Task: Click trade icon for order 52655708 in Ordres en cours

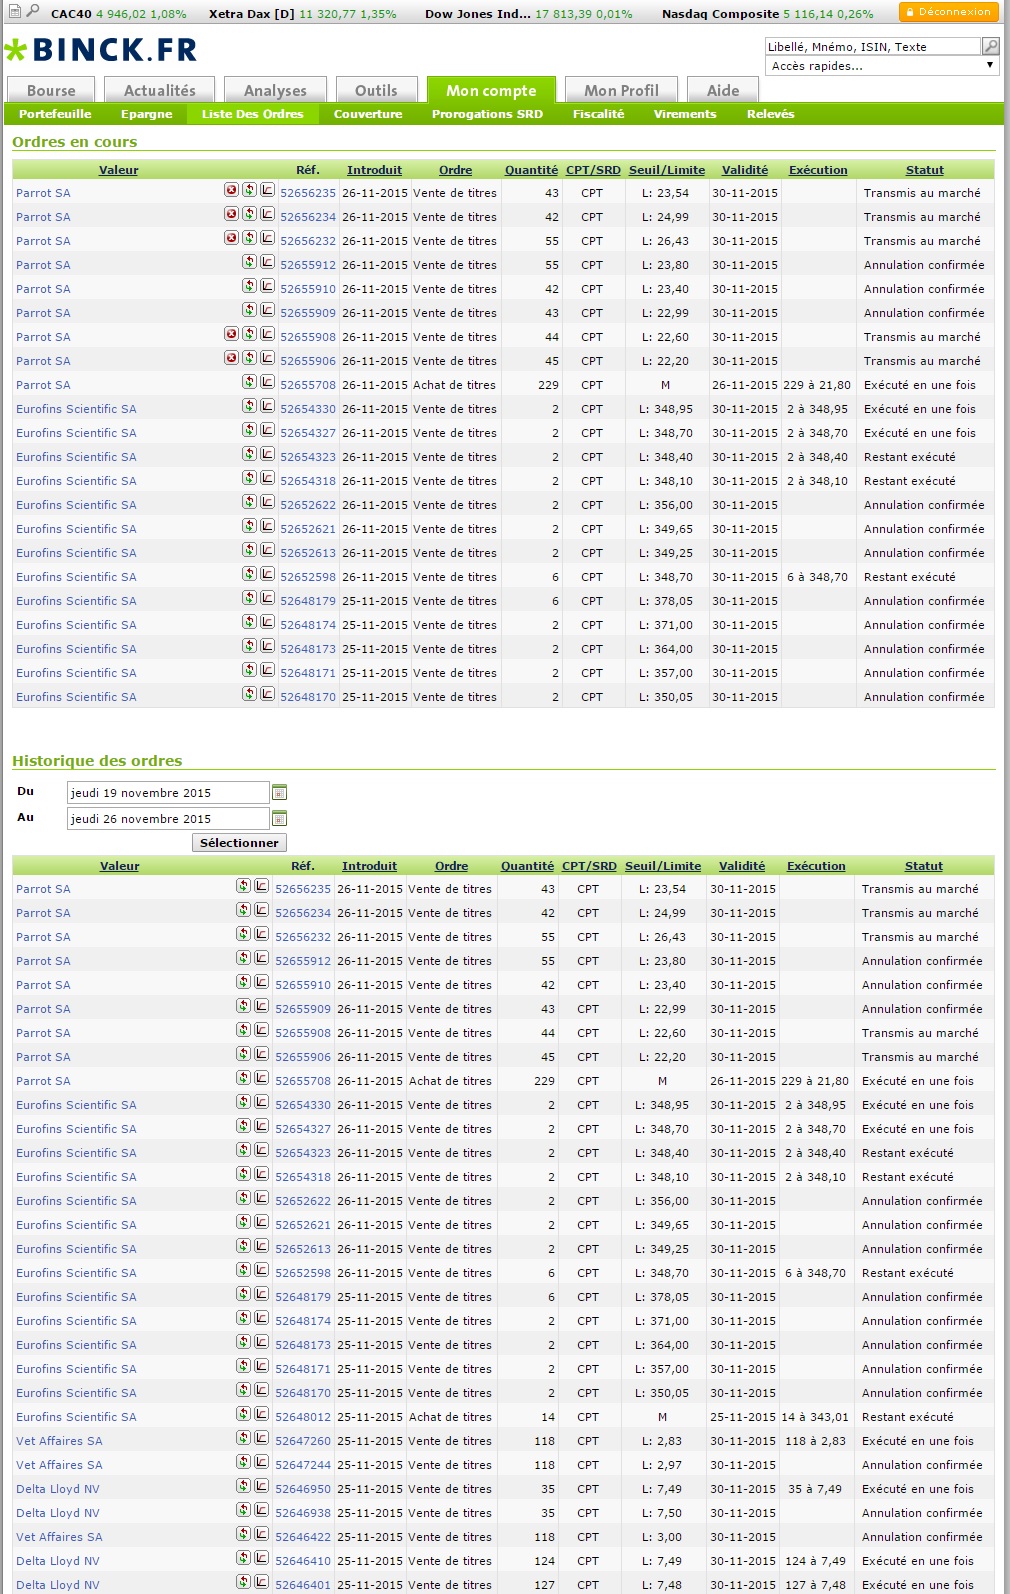Action: tap(249, 382)
